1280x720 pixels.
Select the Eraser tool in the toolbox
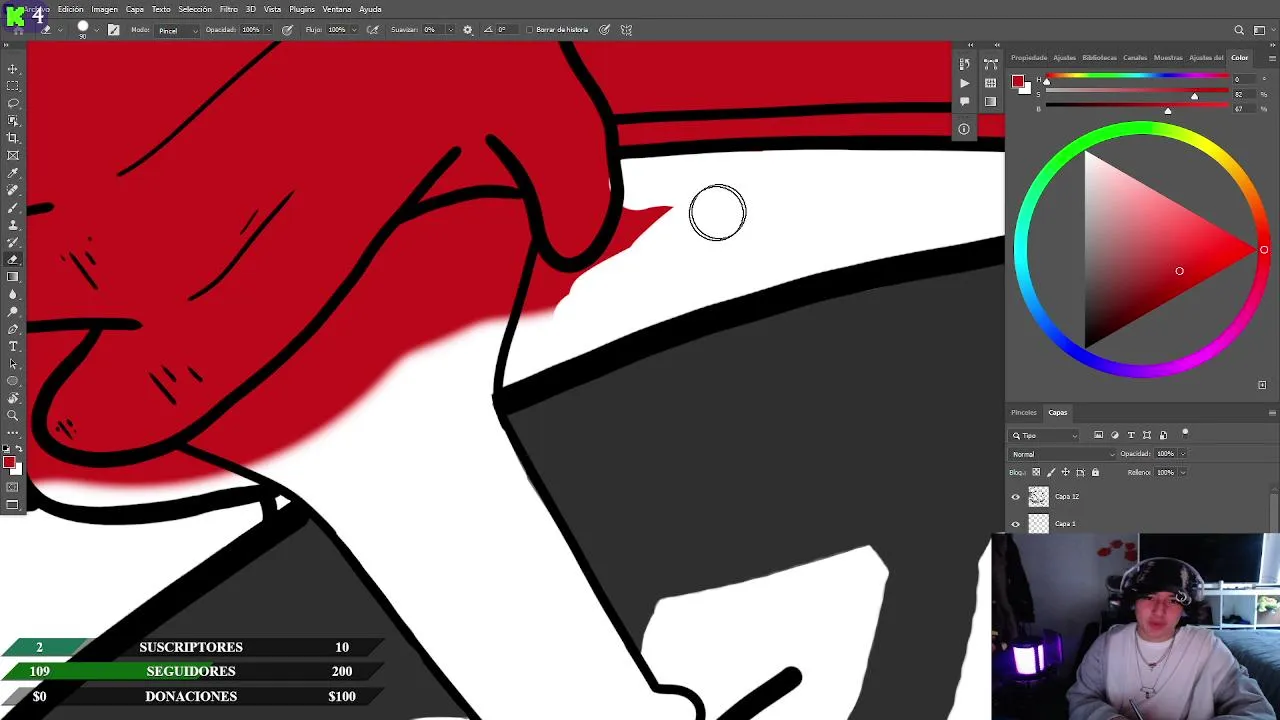coord(13,259)
